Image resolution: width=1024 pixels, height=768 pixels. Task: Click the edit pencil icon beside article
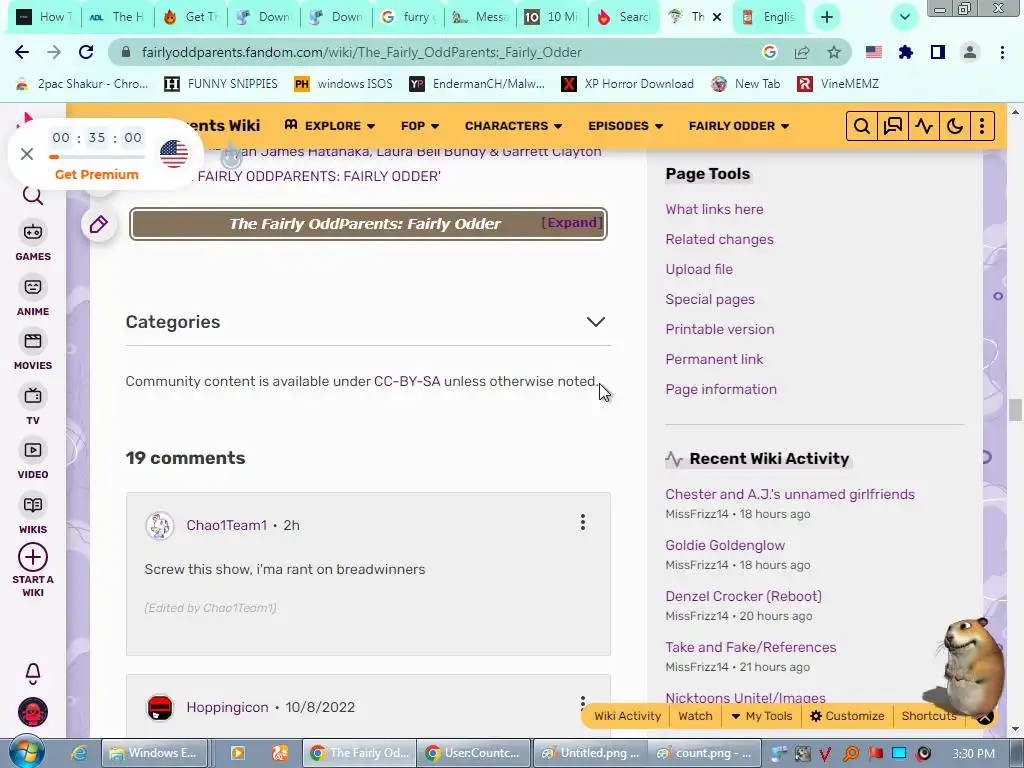(99, 225)
